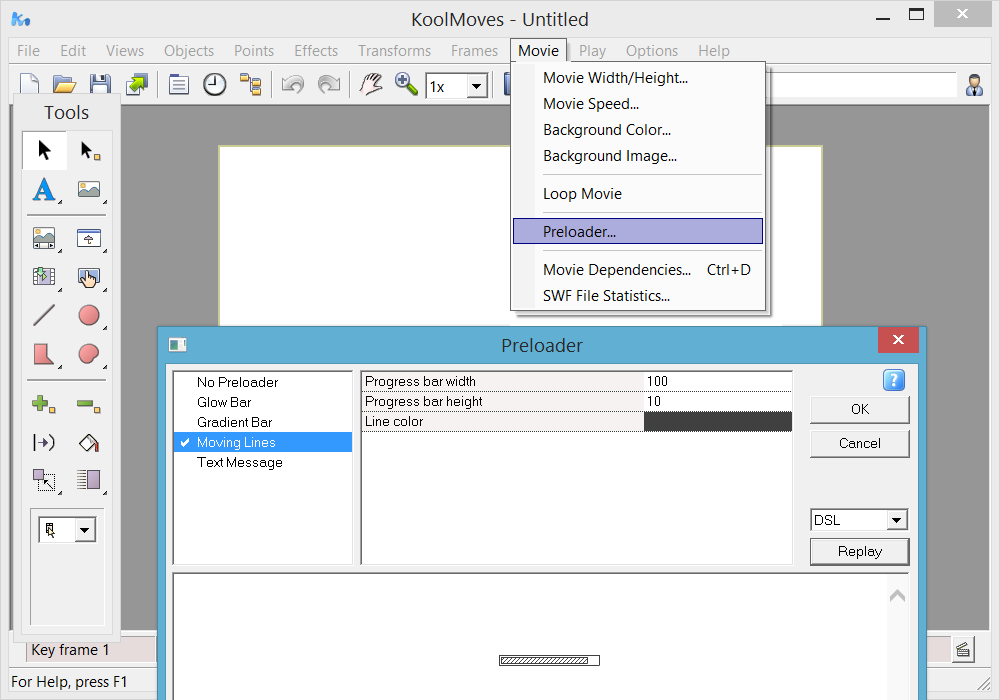The image size is (1000, 700).
Task: Choose Movie Speed menu entry
Action: (638, 104)
